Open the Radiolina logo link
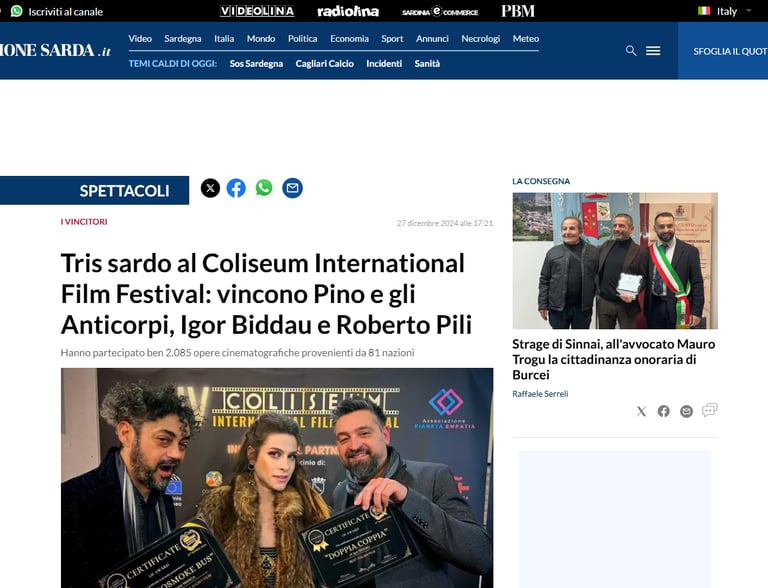 (348, 11)
